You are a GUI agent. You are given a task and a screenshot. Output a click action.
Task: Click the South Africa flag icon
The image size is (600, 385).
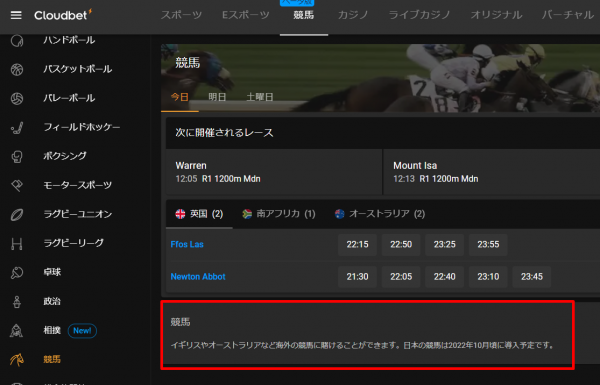tap(247, 214)
